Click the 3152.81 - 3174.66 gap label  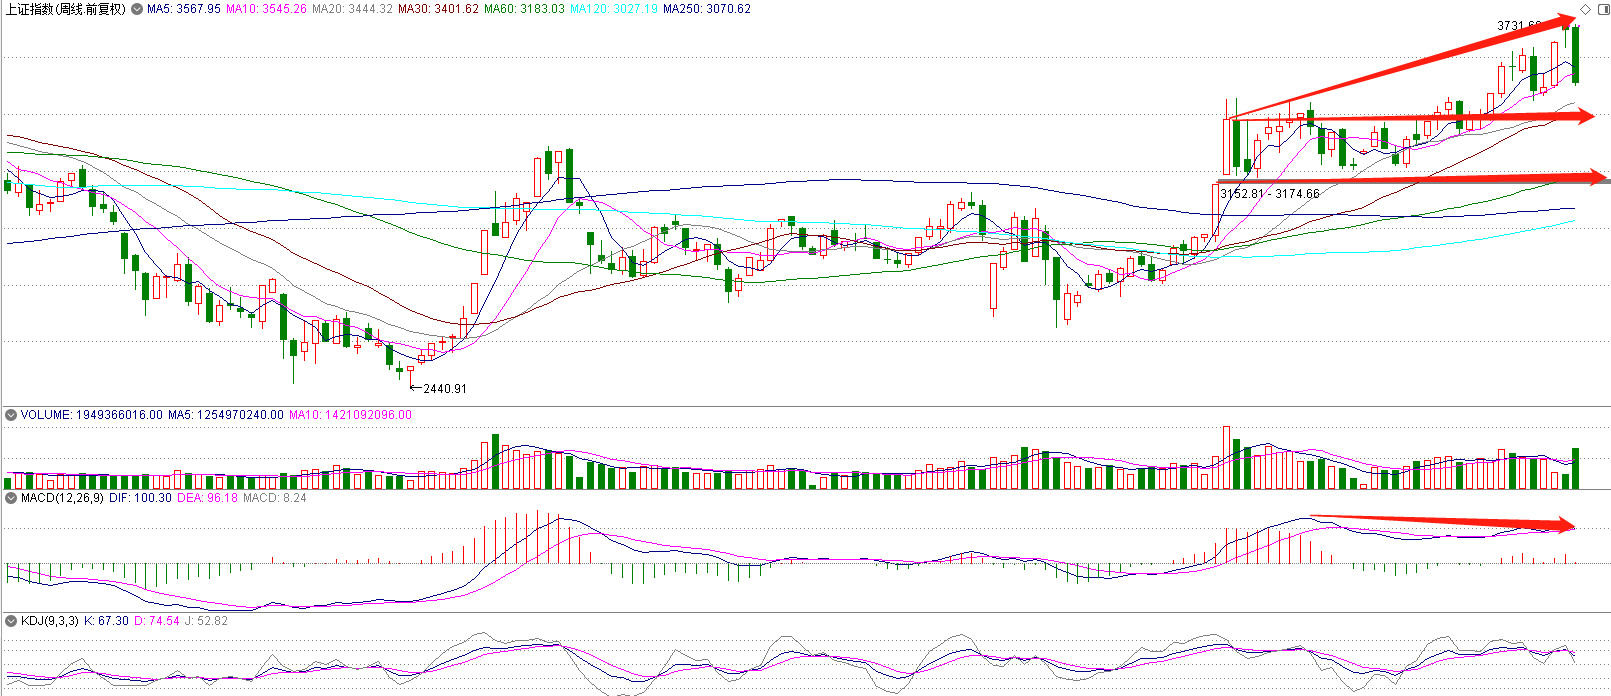point(1270,194)
